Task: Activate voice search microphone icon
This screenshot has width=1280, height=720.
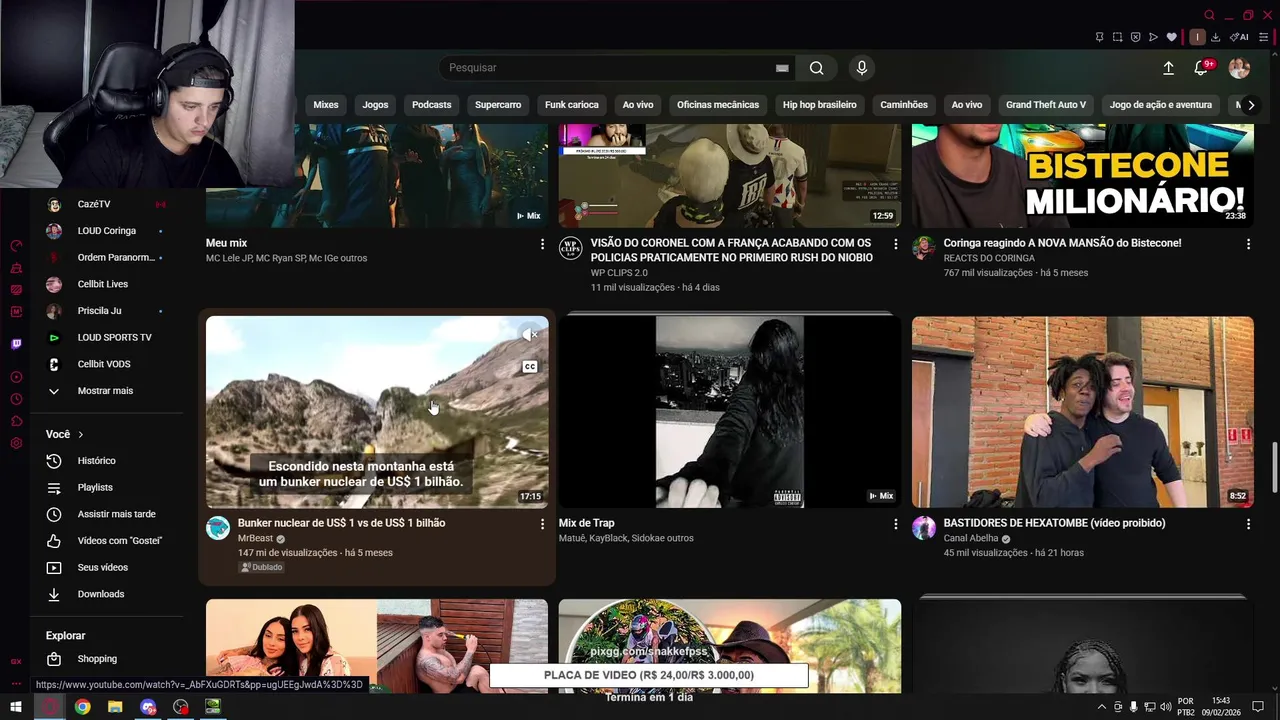Action: pyautogui.click(x=862, y=68)
